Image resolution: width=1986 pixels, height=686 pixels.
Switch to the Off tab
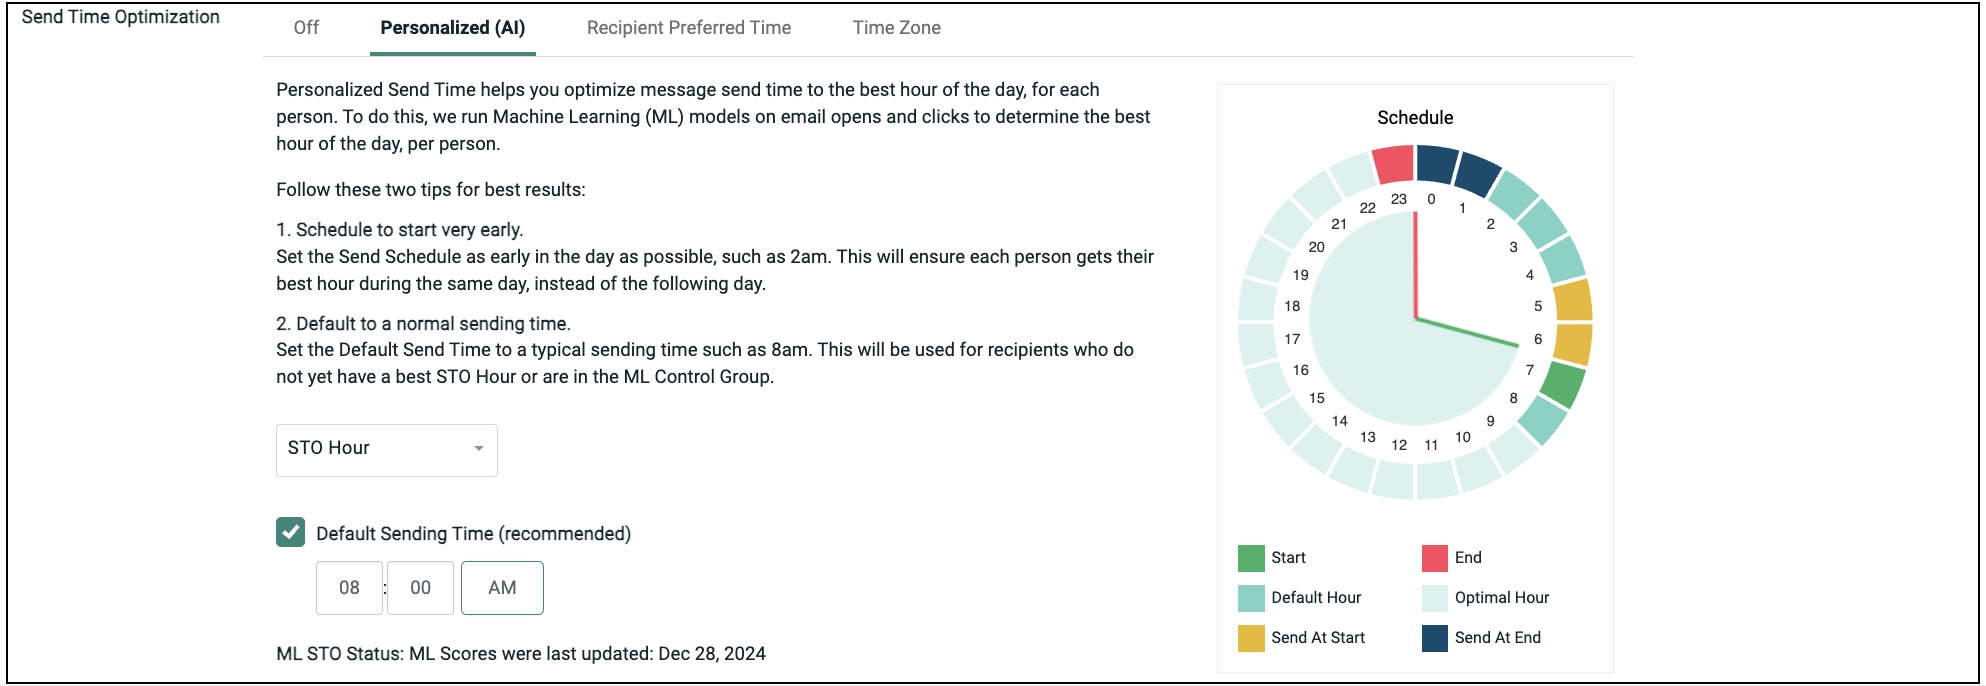click(306, 28)
